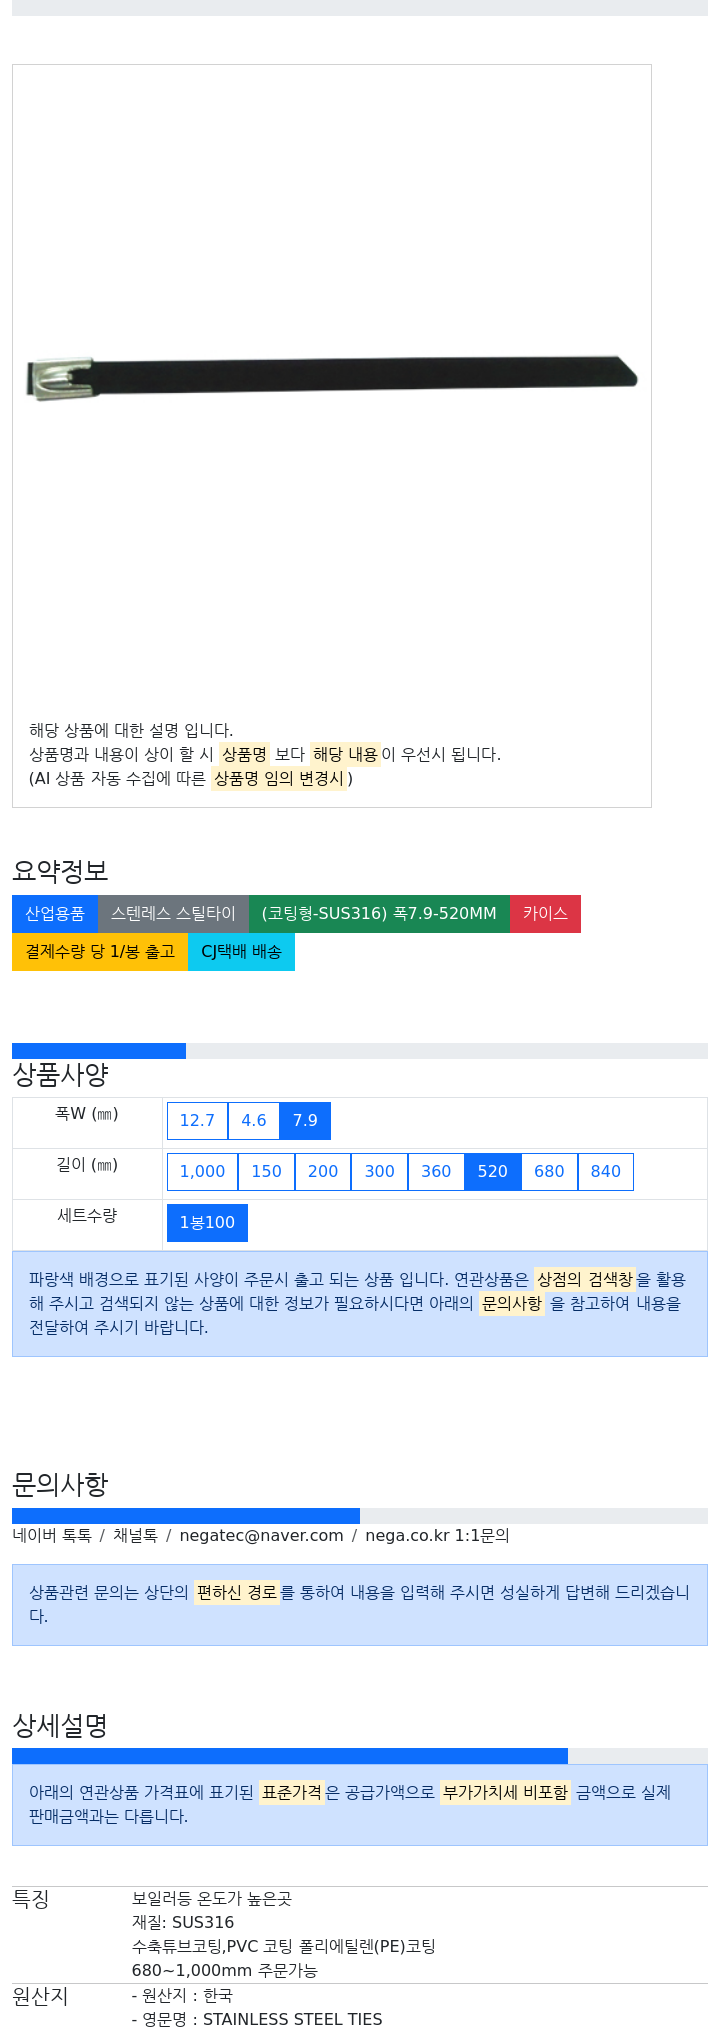The image size is (720, 2032).
Task: Pick the 200 length button
Action: [323, 1171]
